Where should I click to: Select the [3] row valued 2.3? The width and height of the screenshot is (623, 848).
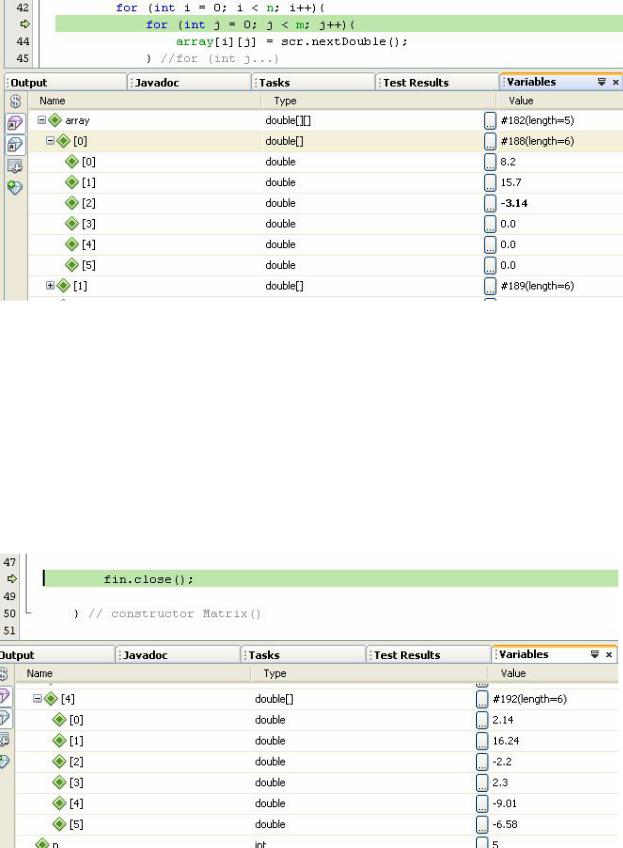(x=316, y=783)
